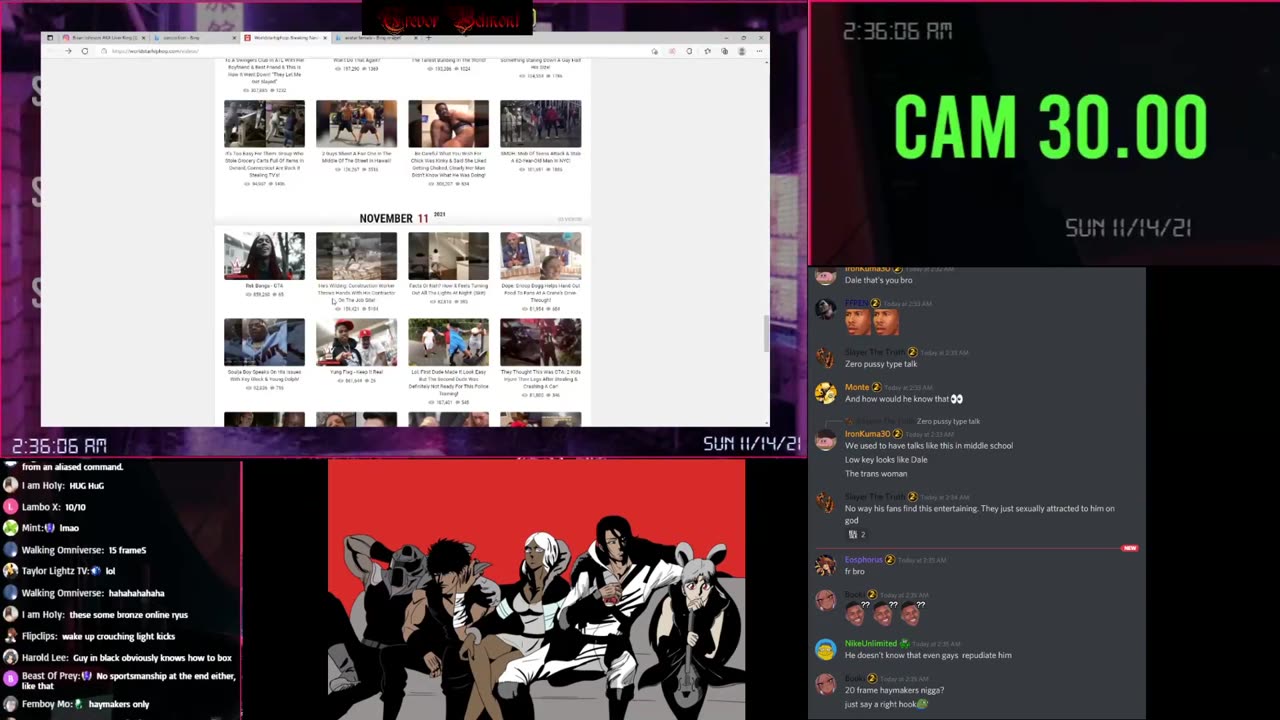Click the 'NOVEMBER 11' date heading

click(x=394, y=218)
